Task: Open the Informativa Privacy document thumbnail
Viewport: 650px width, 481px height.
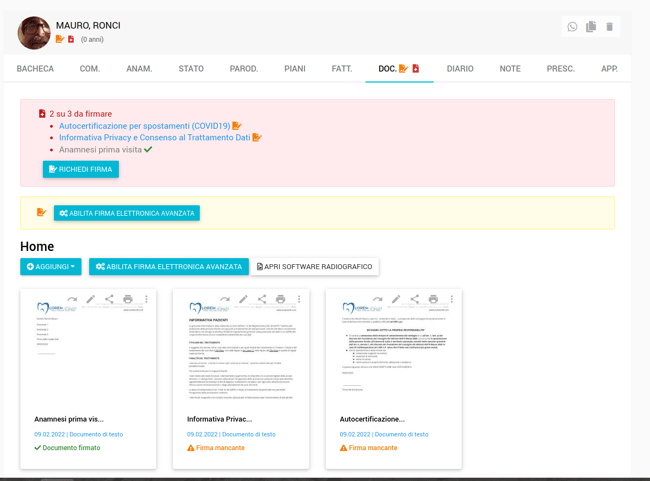Action: pos(240,355)
